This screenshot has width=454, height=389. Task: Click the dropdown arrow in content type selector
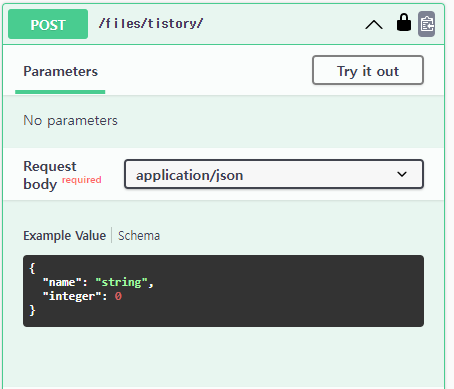click(x=402, y=174)
